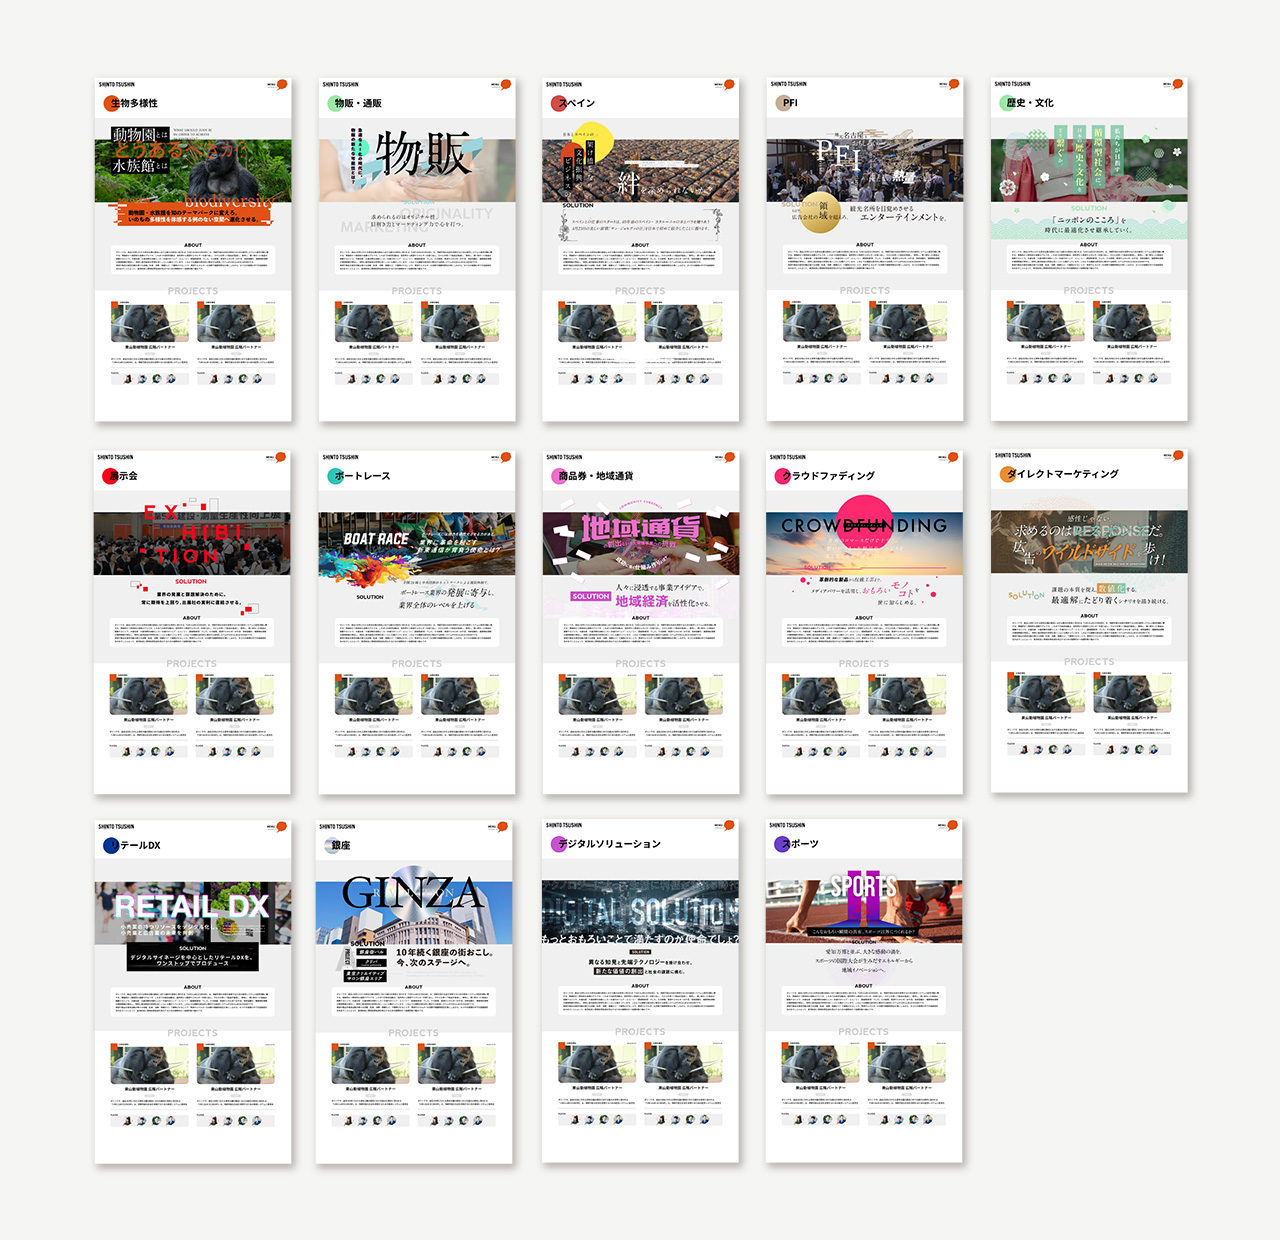This screenshot has width=1280, height=1240.
Task: Click ABOUT heading on the スポーツ page
Action: click(864, 986)
